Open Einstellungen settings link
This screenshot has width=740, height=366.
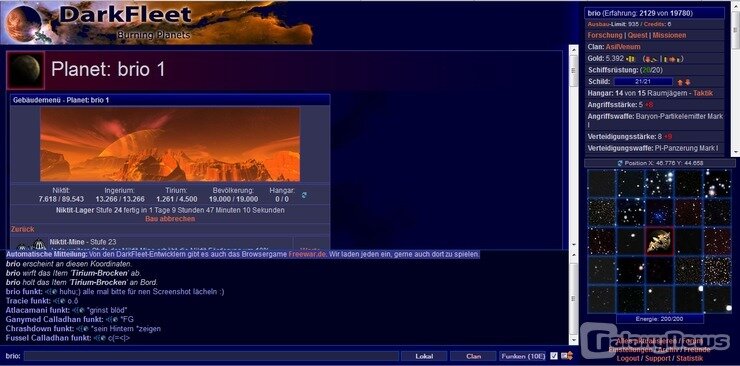[631, 349]
